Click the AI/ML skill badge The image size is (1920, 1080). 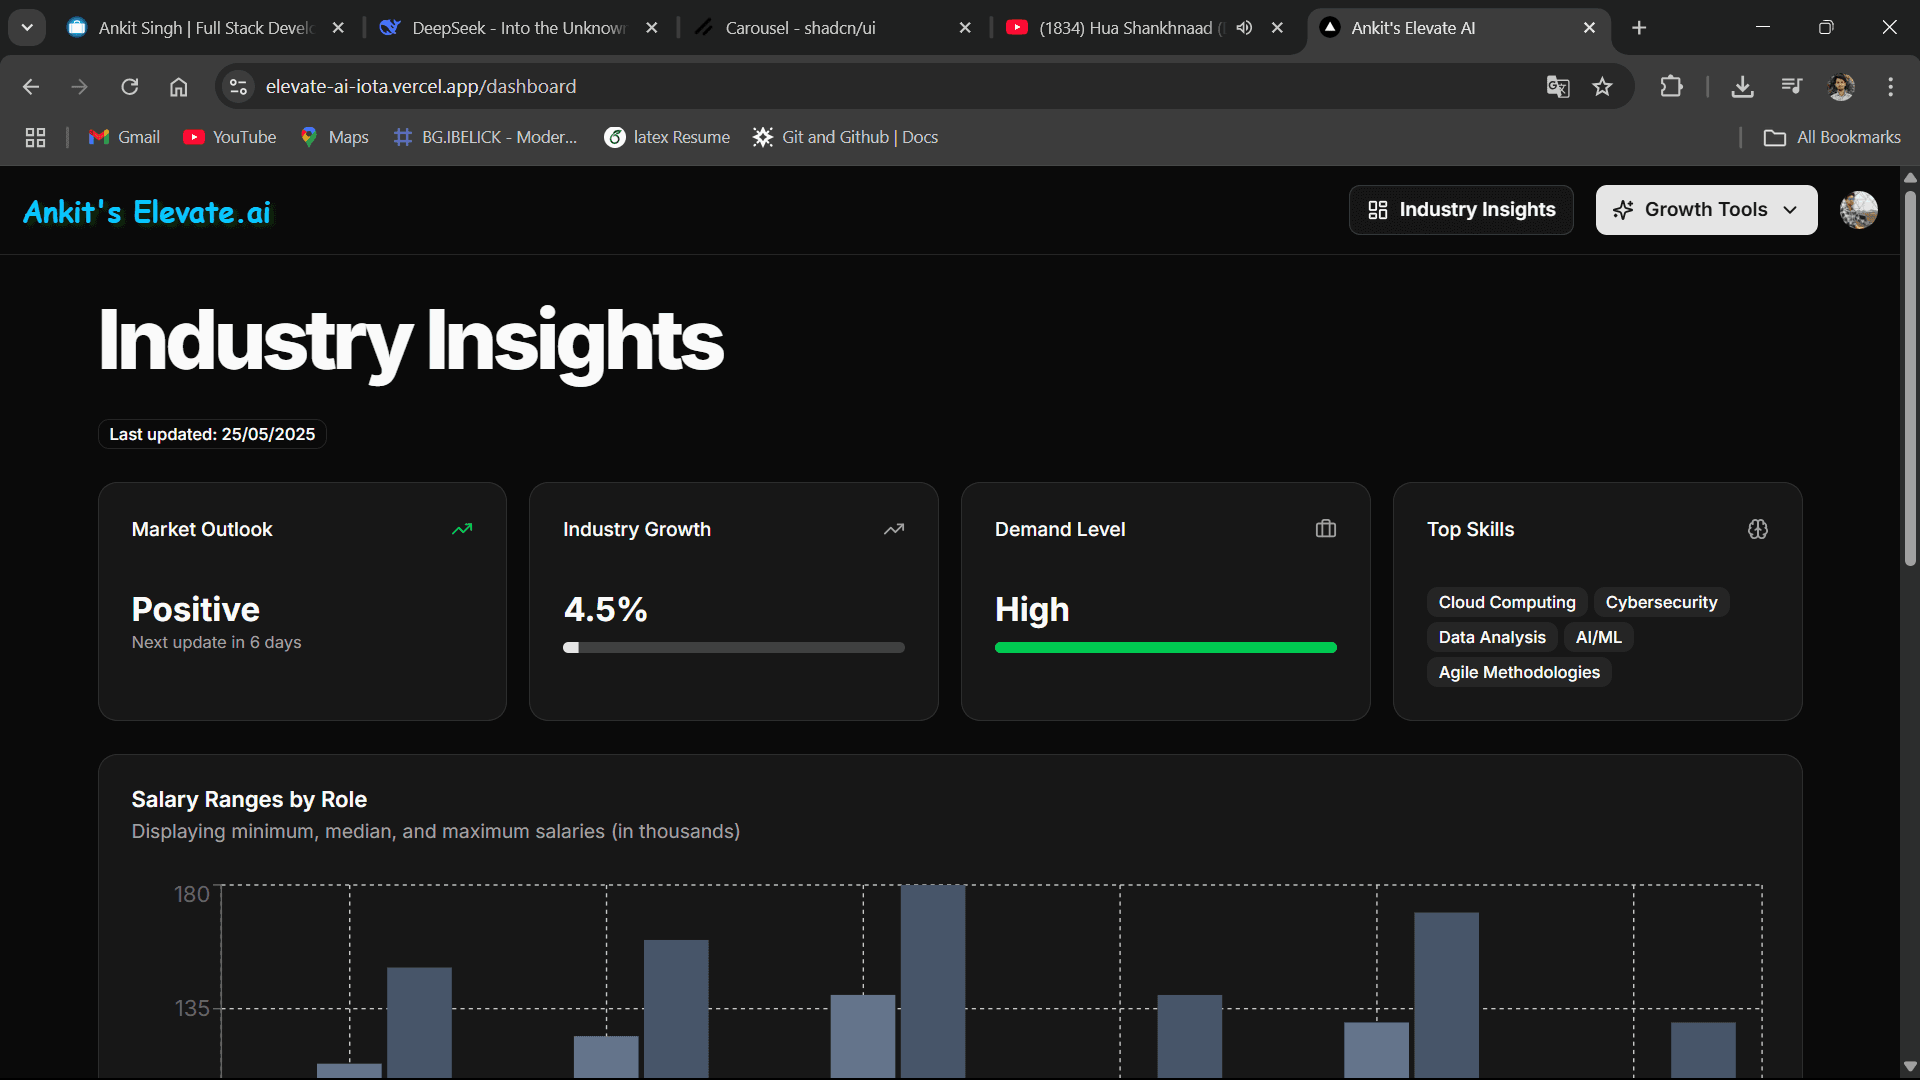1598,637
